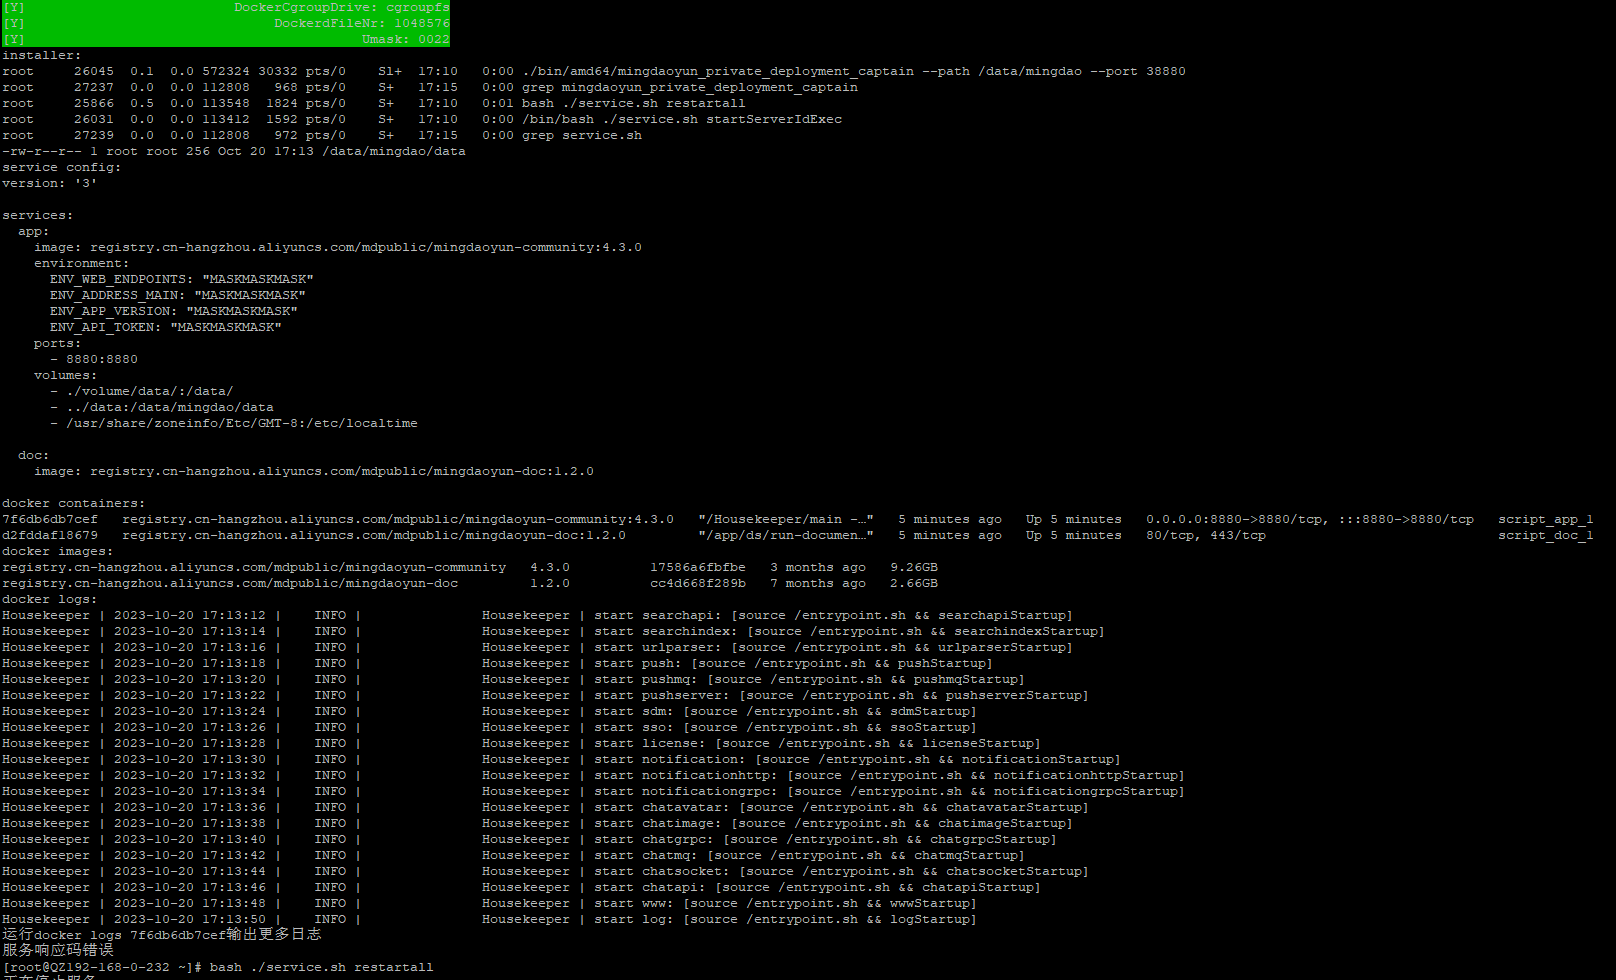Click the "Umask: 0022" entry
This screenshot has height=980, width=1616.
[x=406, y=39]
